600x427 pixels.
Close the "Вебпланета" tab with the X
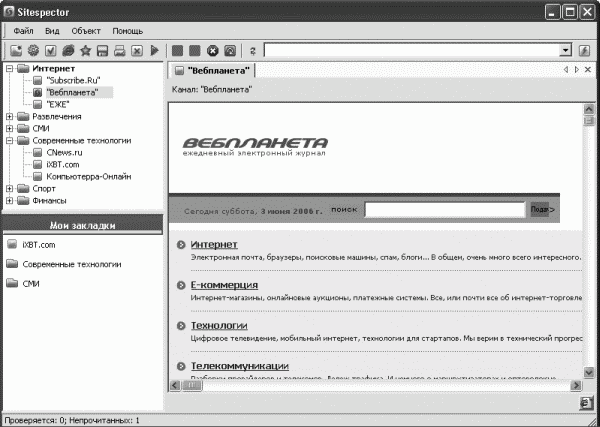588,70
